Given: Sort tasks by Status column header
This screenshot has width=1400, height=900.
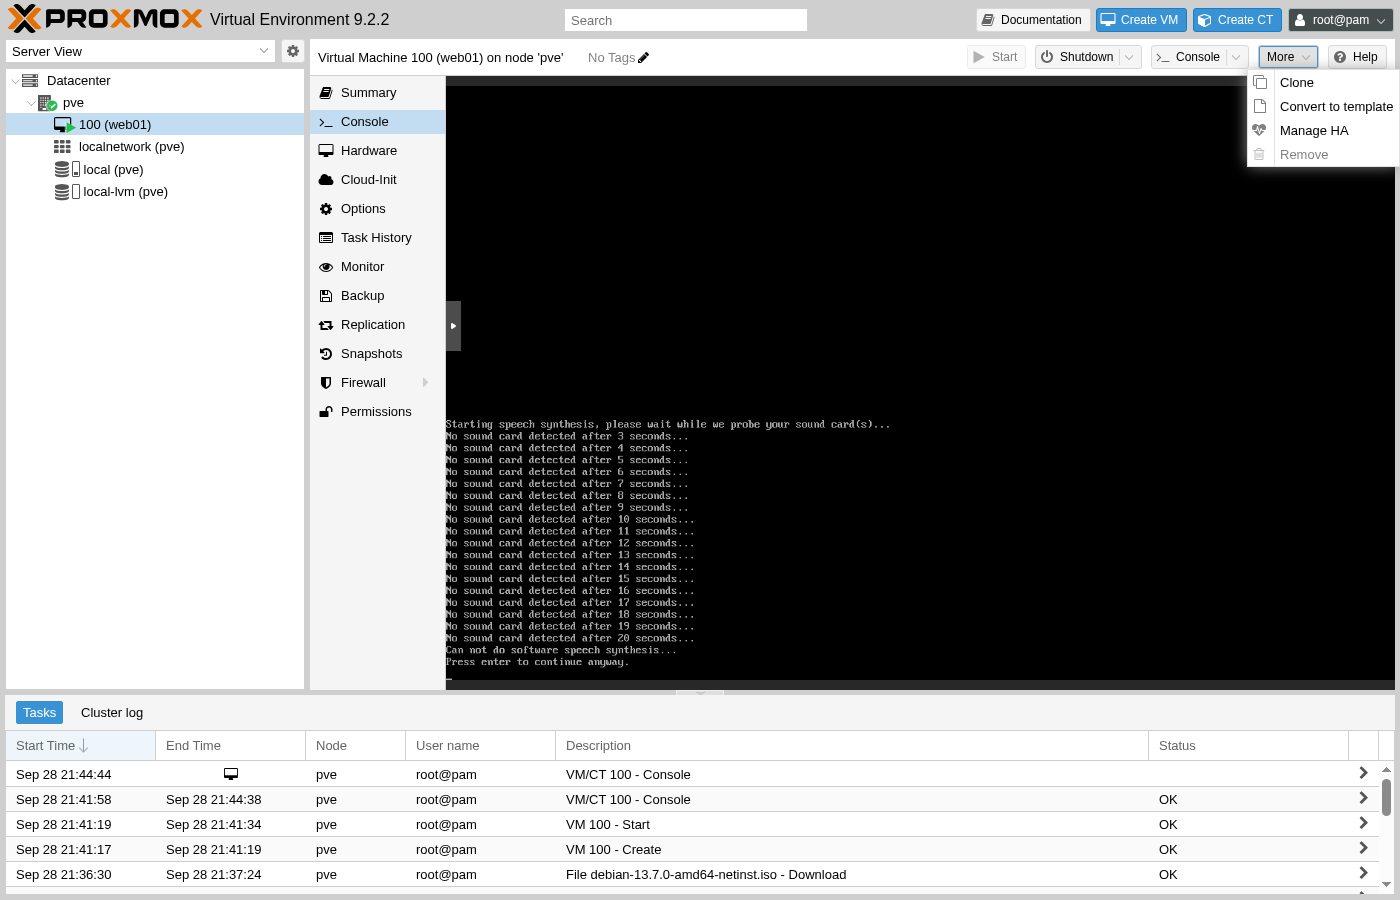Looking at the screenshot, I should click(1249, 745).
